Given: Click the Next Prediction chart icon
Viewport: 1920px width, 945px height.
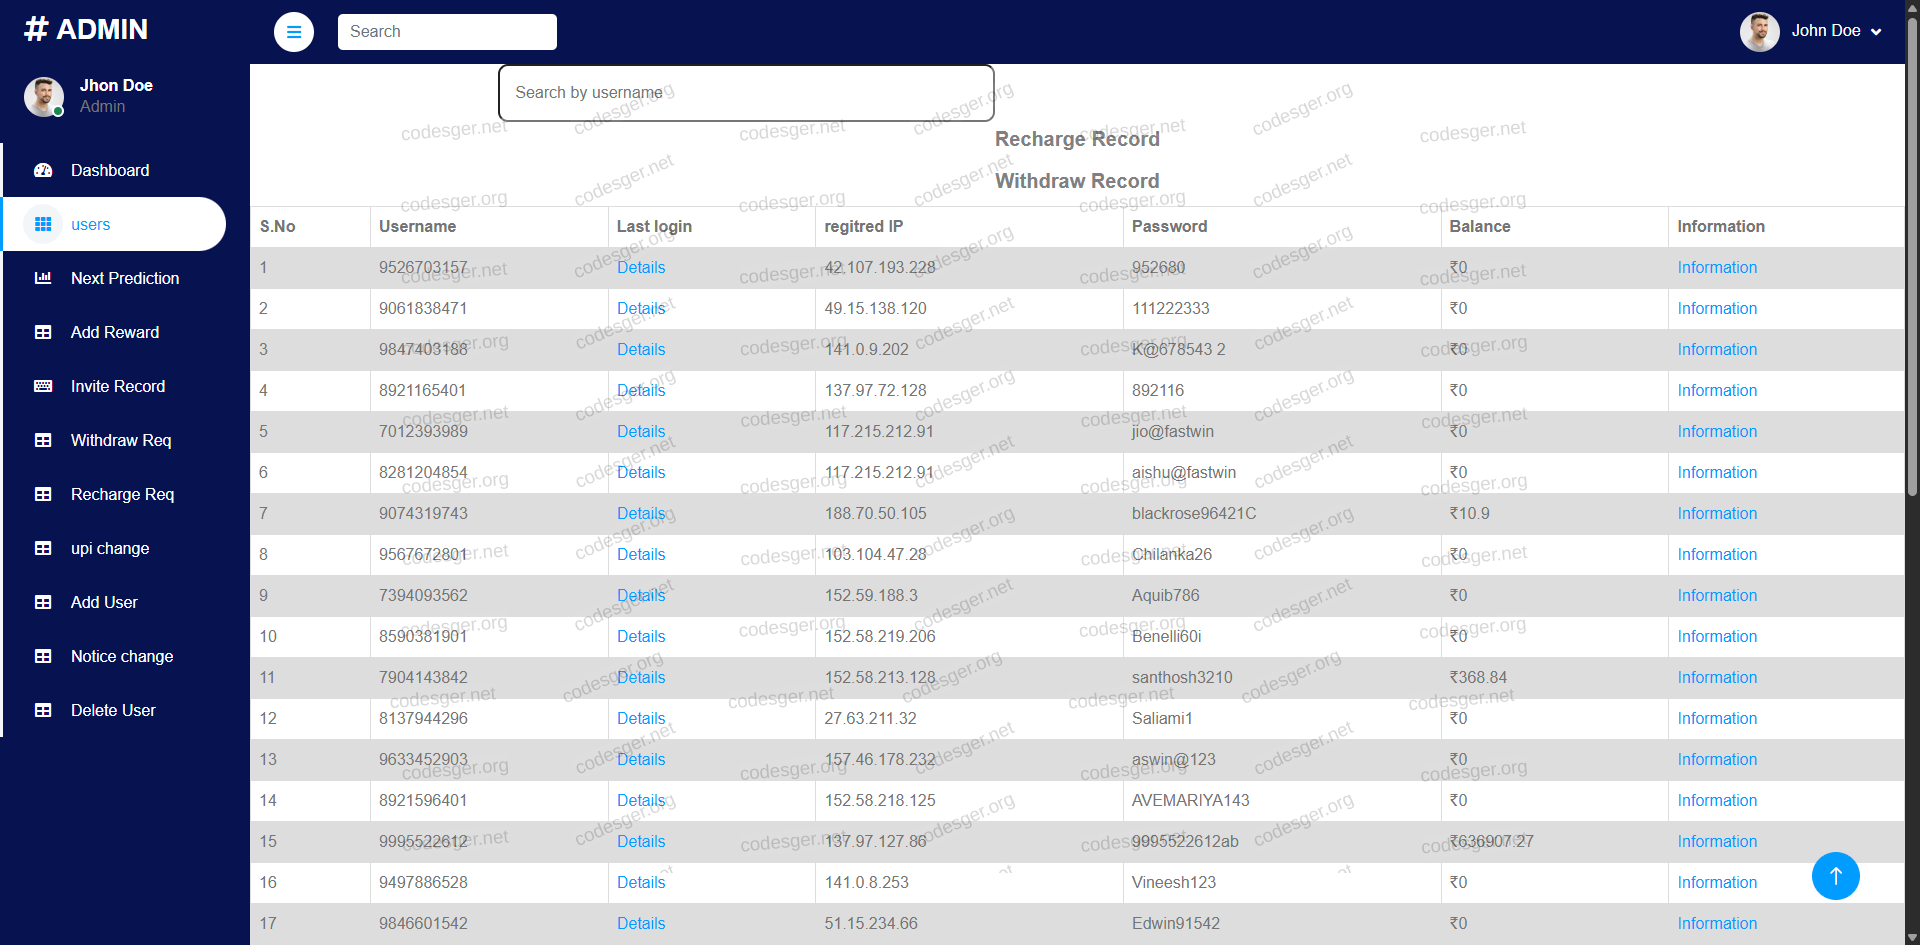Looking at the screenshot, I should pyautogui.click(x=43, y=278).
